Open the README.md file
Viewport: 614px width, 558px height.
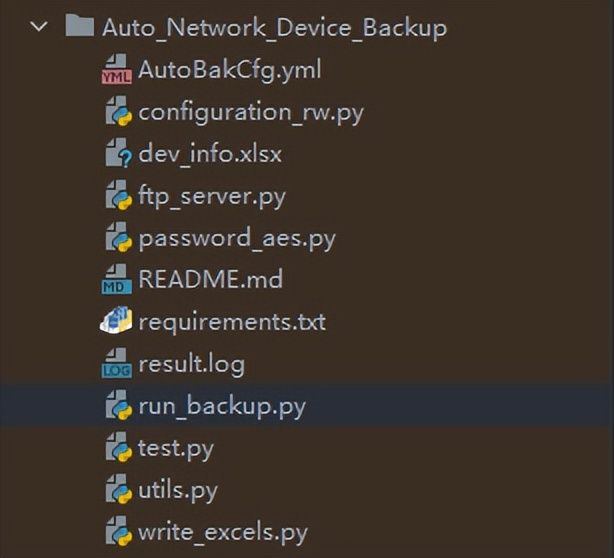coord(210,279)
